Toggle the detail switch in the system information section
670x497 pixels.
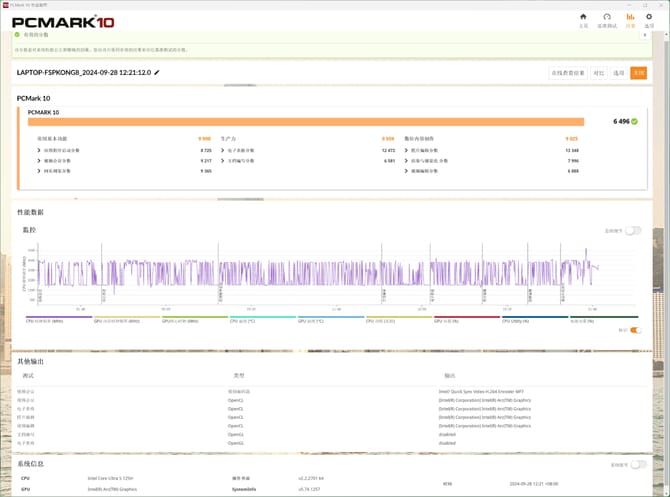[x=636, y=465]
